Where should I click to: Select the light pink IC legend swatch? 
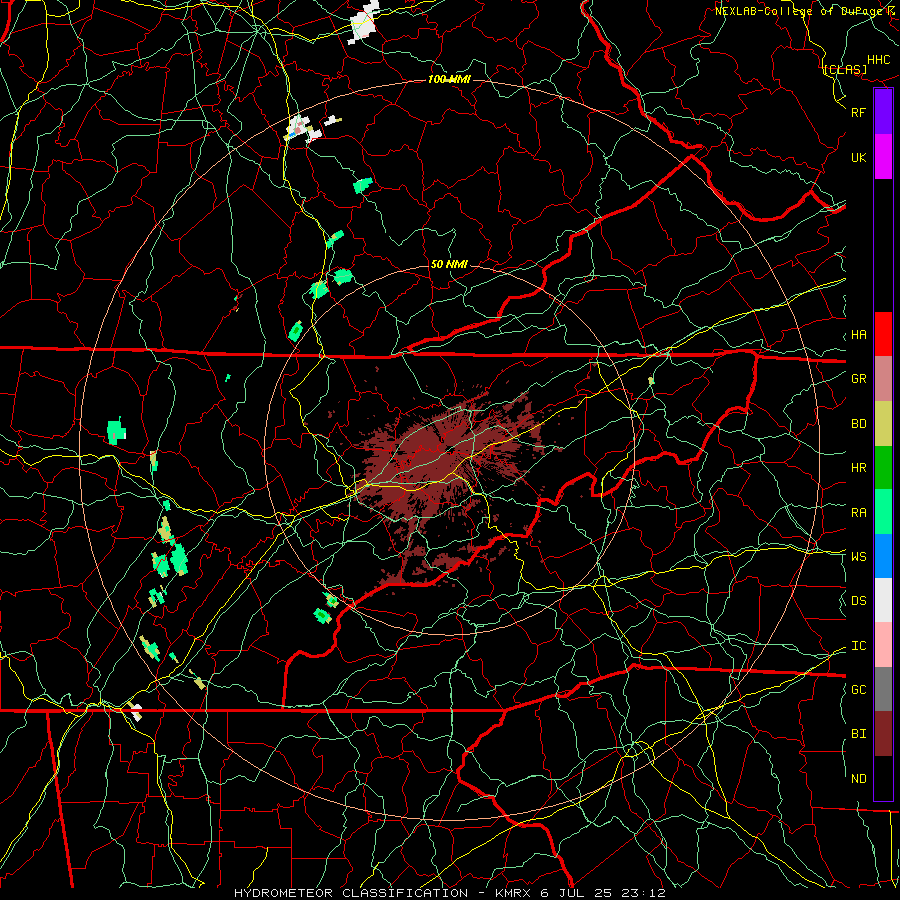click(x=883, y=645)
